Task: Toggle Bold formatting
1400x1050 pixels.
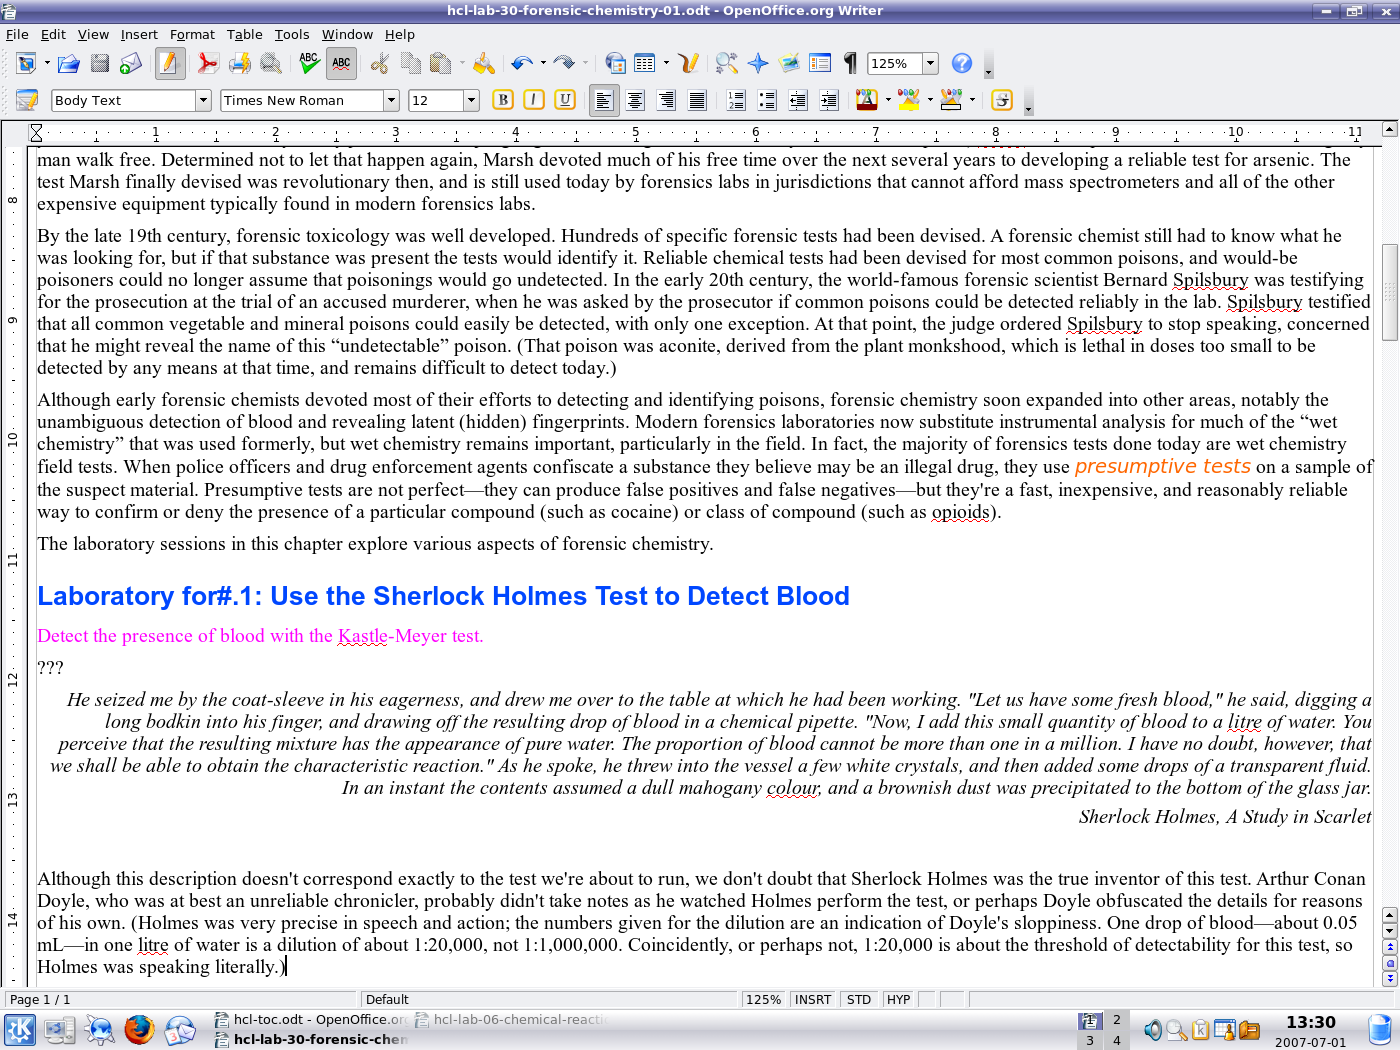Action: [x=503, y=100]
